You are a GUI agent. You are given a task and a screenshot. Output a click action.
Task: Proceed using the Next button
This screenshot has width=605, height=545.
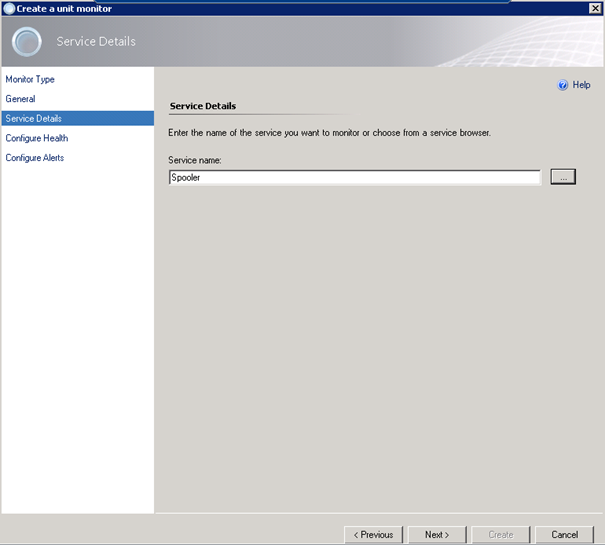coord(437,535)
